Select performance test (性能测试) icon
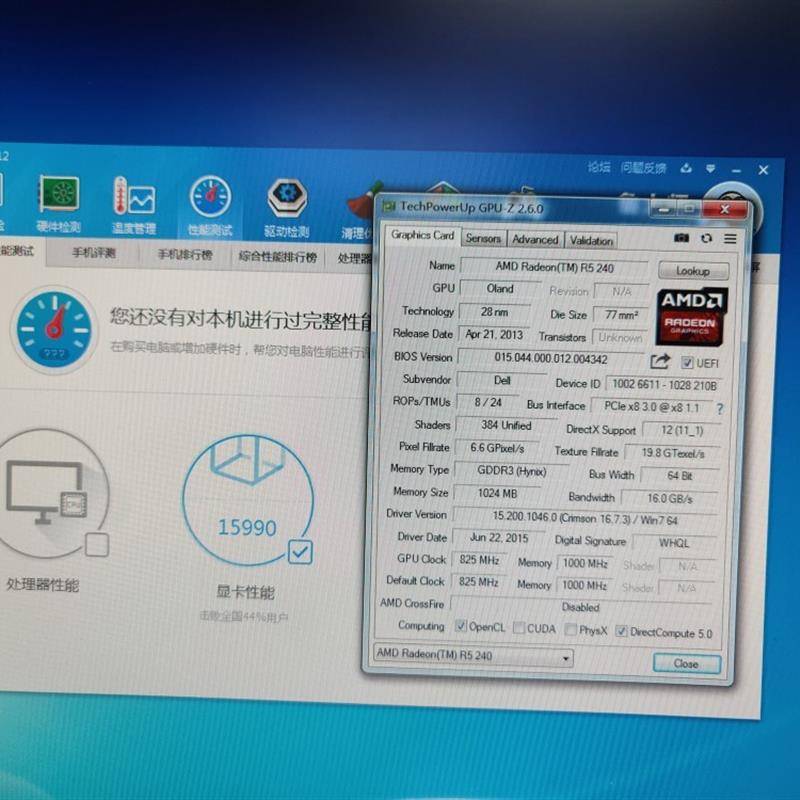The image size is (800, 800). [210, 206]
